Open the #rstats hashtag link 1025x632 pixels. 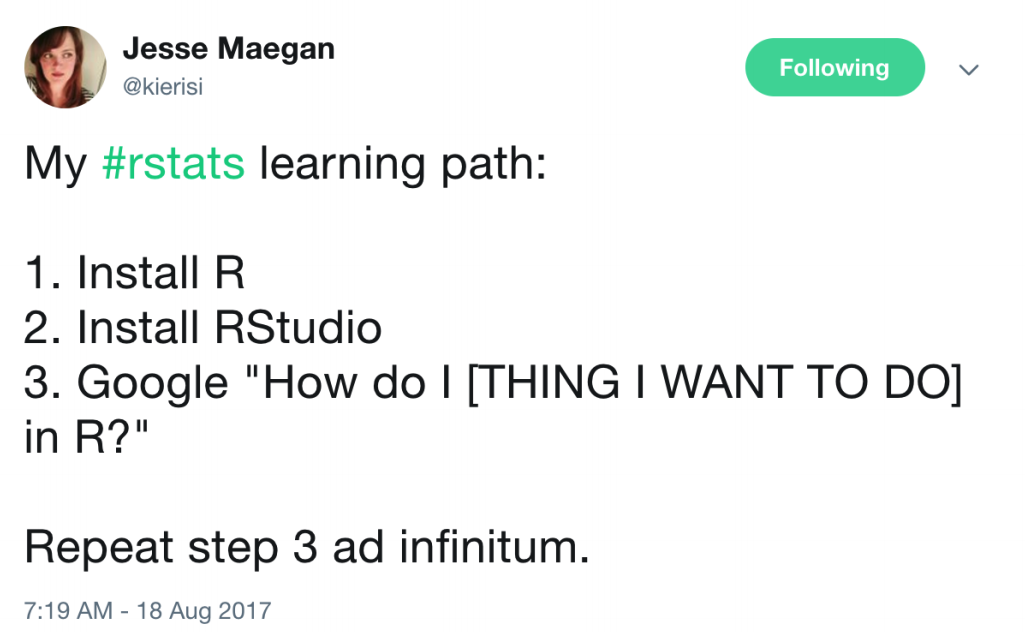tap(173, 165)
